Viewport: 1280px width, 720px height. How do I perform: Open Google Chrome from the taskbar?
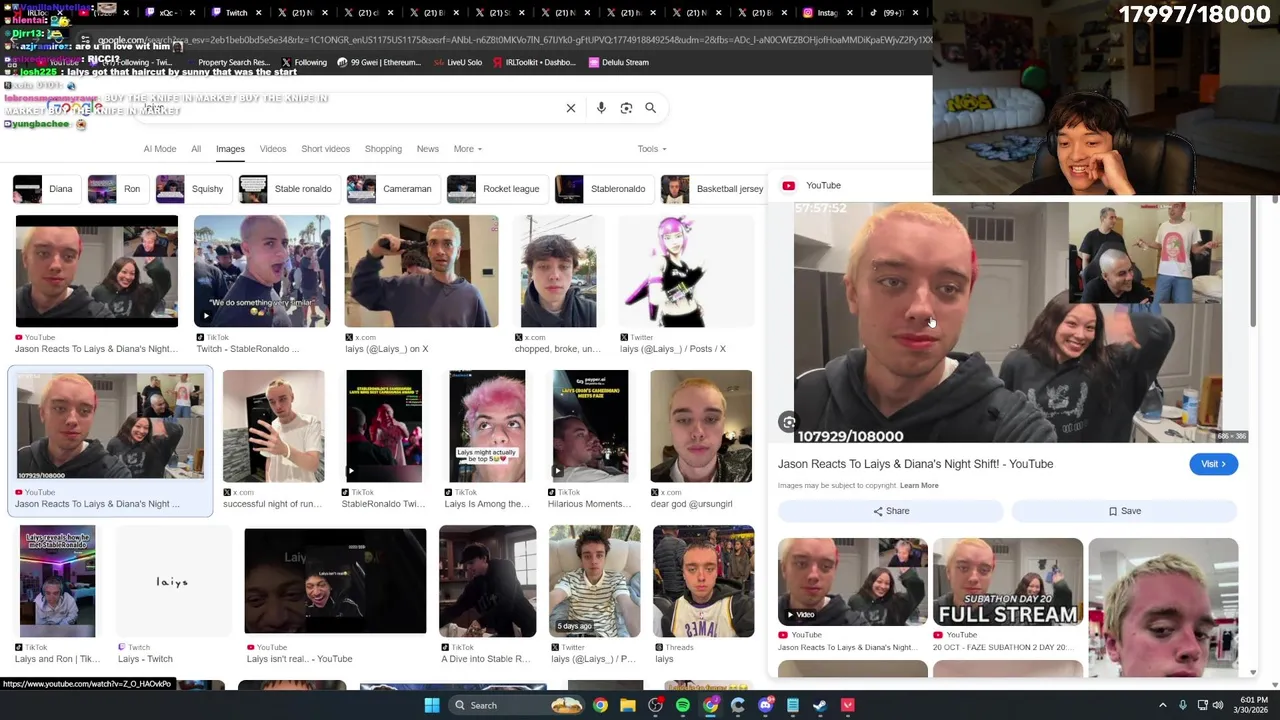tap(600, 705)
